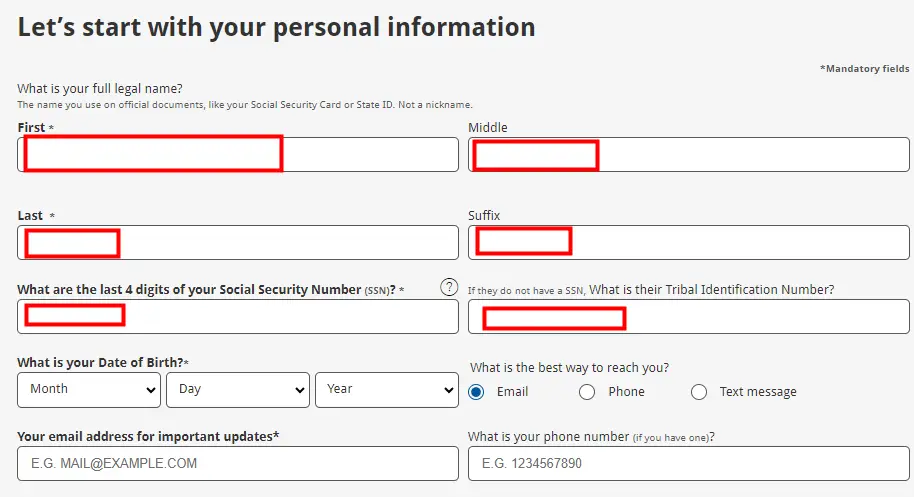Click the Tribal Identification Number field
914x497 pixels.
click(x=688, y=316)
